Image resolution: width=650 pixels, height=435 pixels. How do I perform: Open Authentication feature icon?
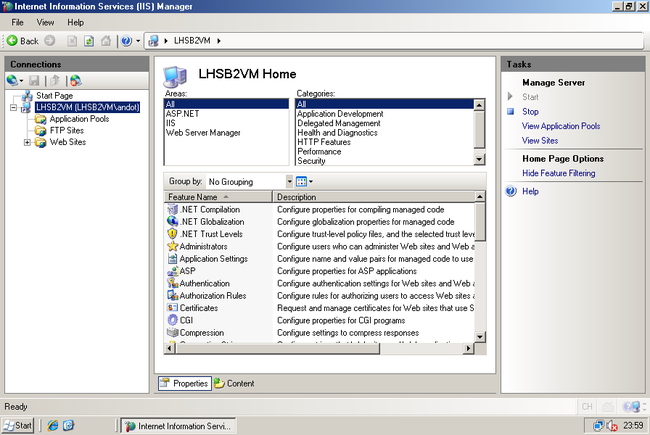coord(172,283)
